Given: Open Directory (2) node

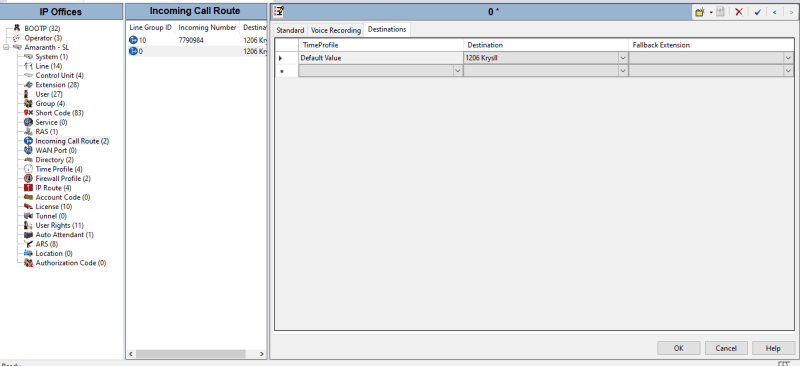Looking at the screenshot, I should (x=54, y=160).
